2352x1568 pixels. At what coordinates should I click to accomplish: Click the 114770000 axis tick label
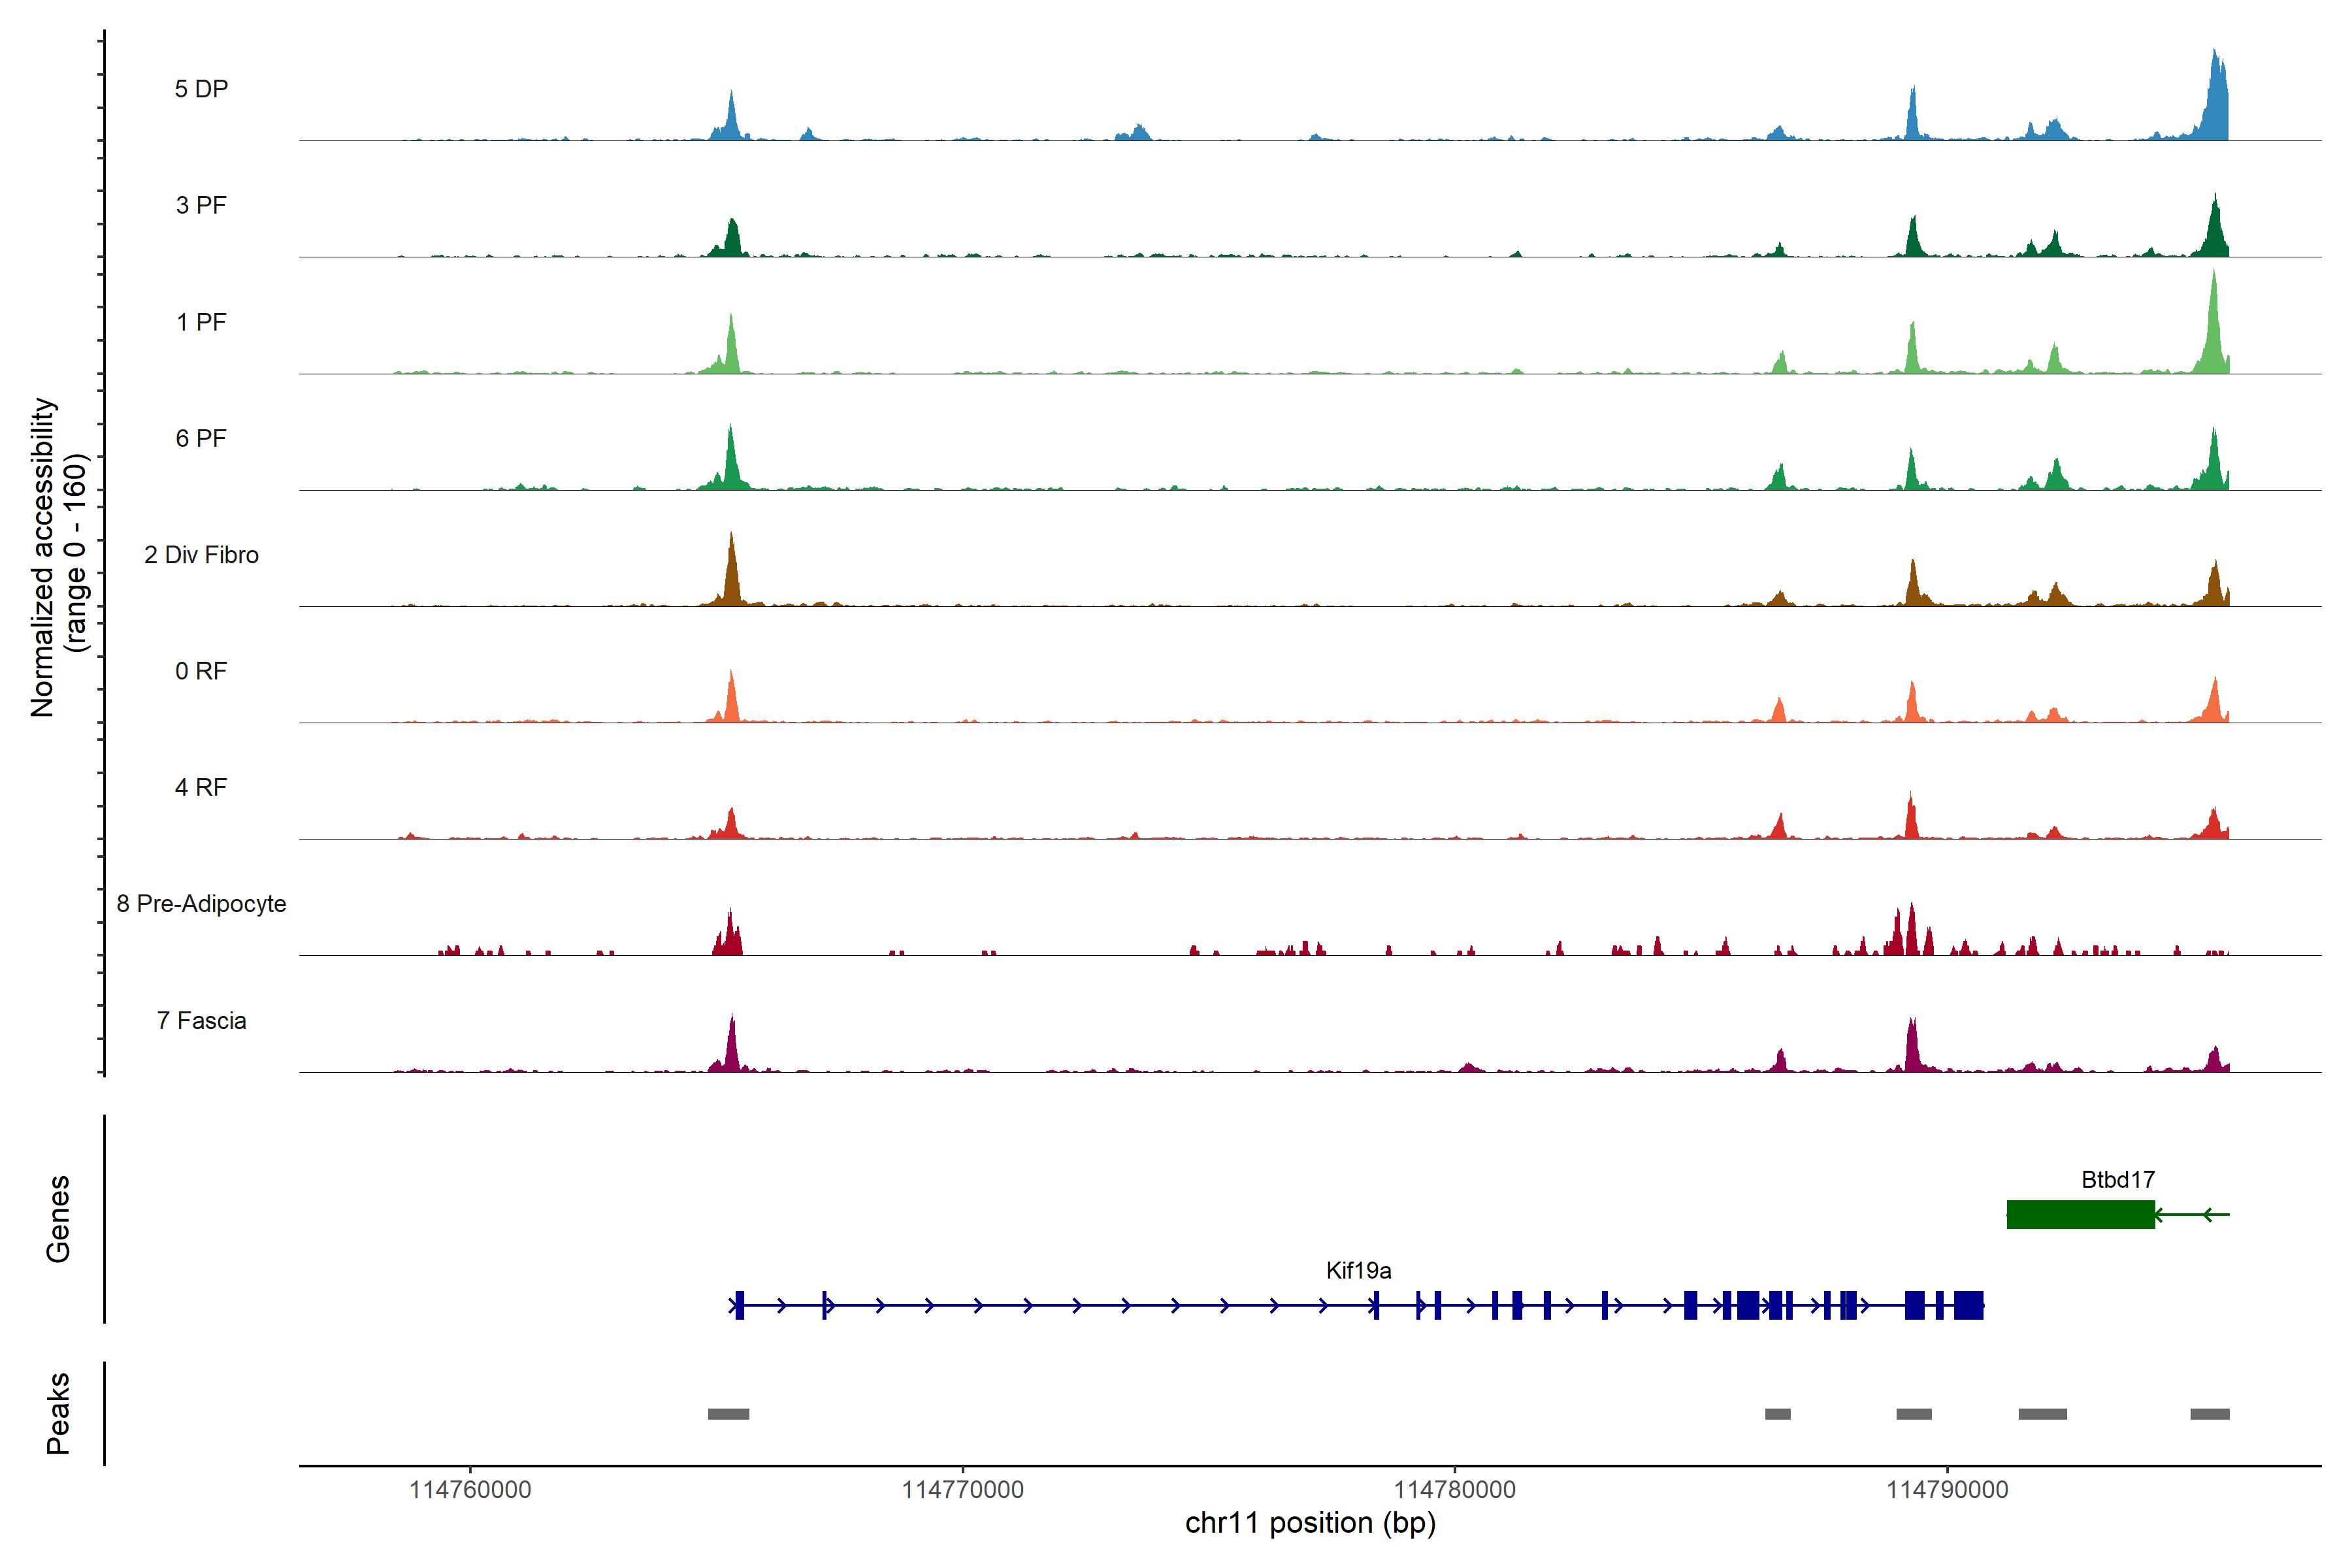(x=962, y=1489)
